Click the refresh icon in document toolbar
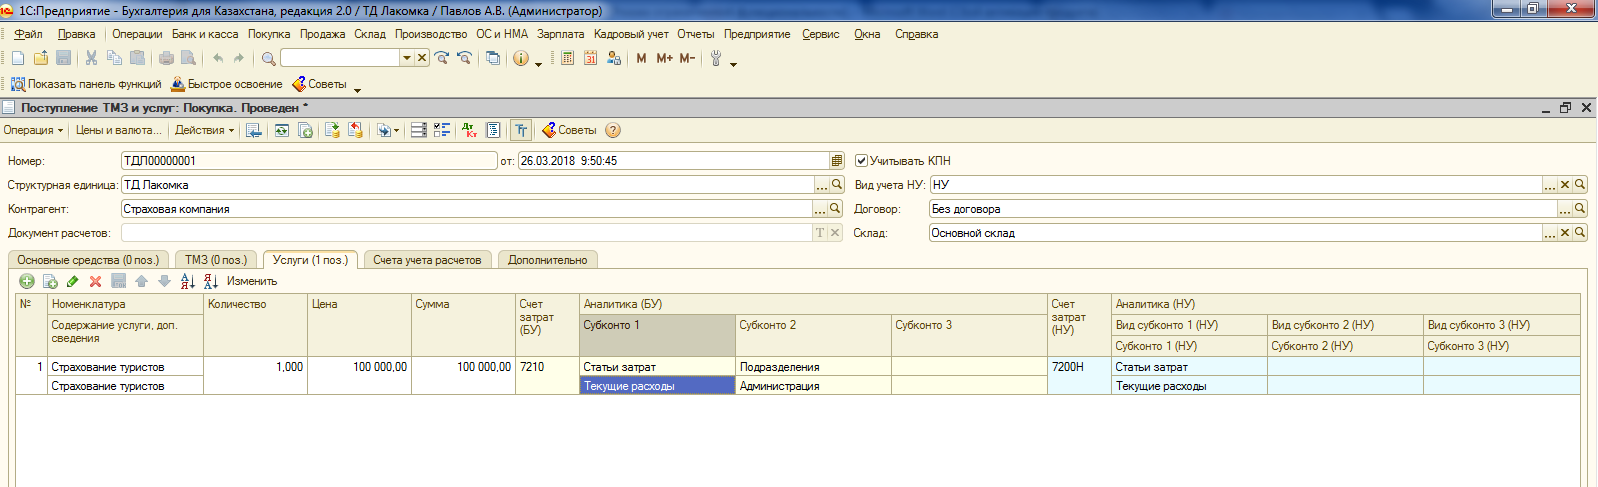 coord(282,130)
